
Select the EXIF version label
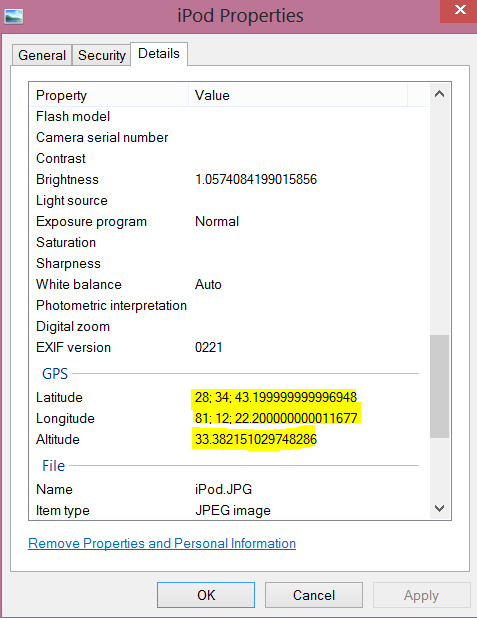pyautogui.click(x=73, y=348)
